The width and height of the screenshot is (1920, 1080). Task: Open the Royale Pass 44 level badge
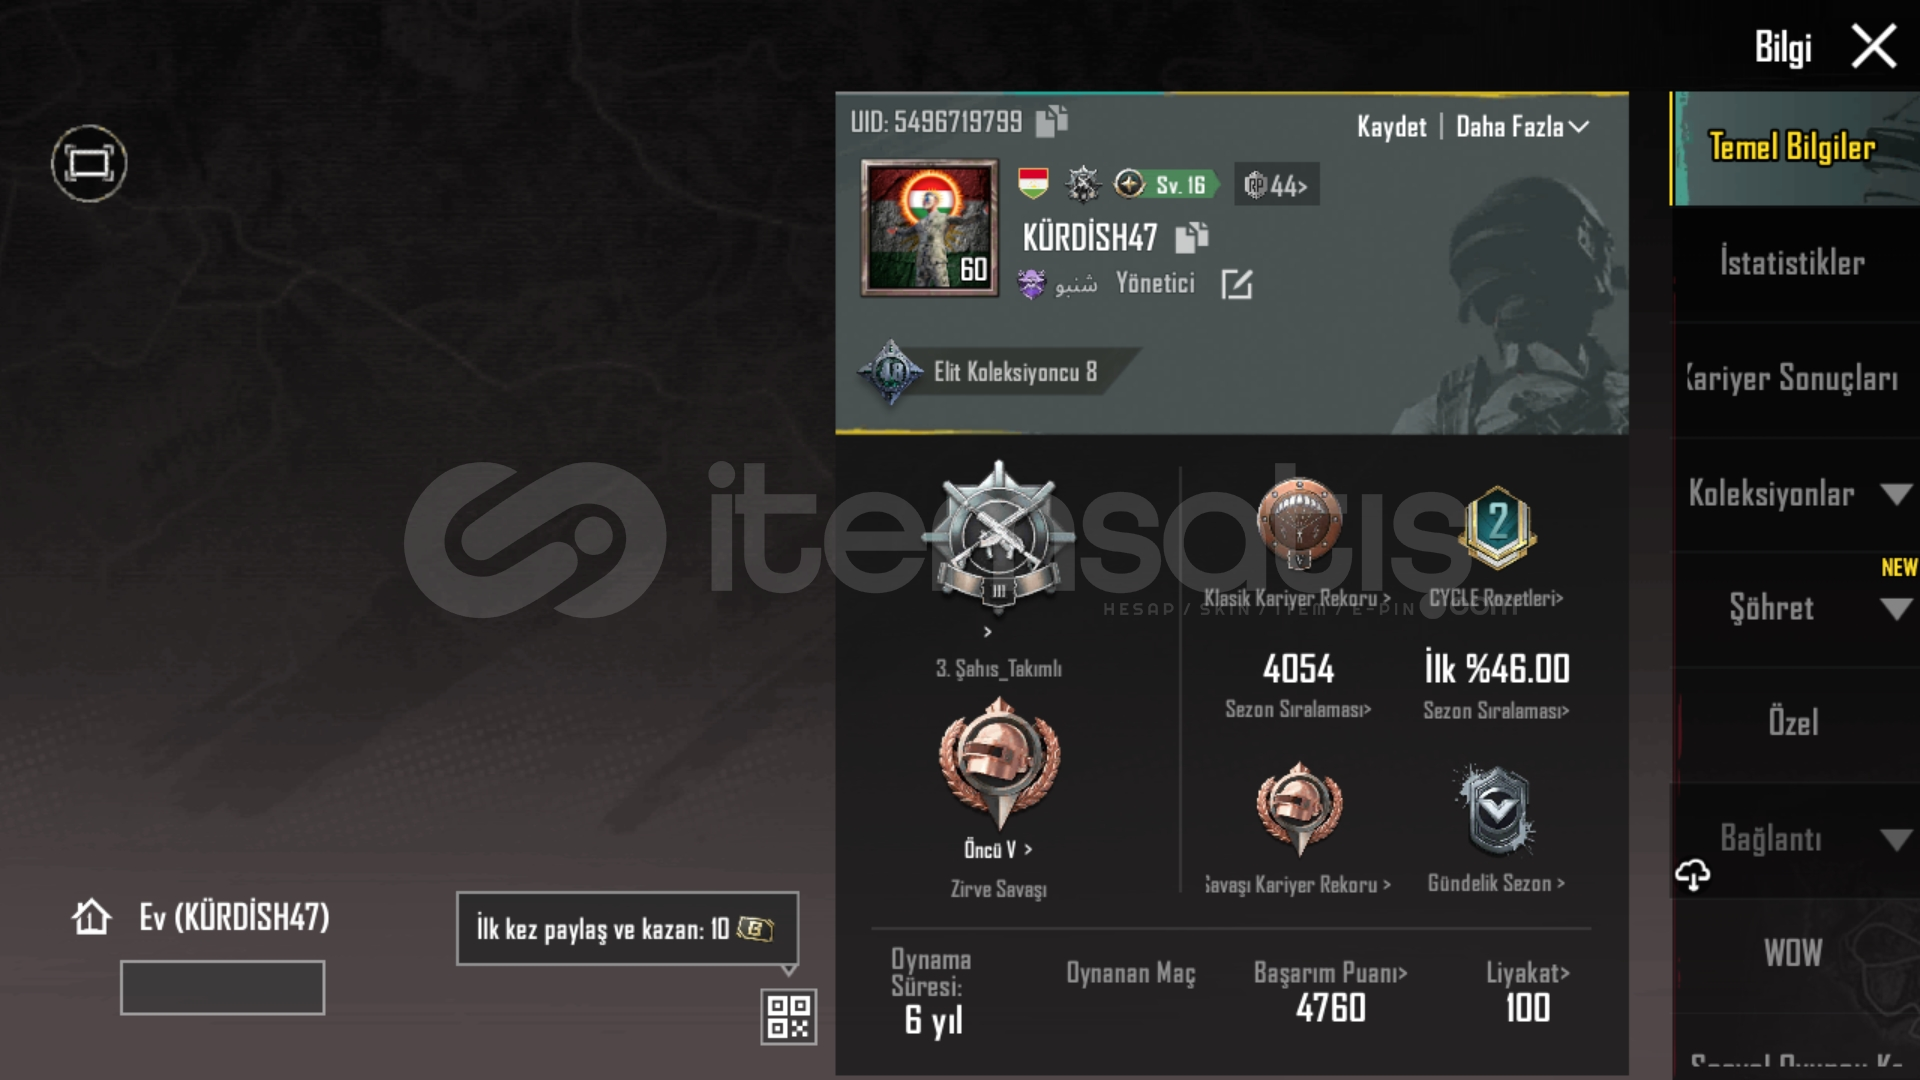[1276, 185]
